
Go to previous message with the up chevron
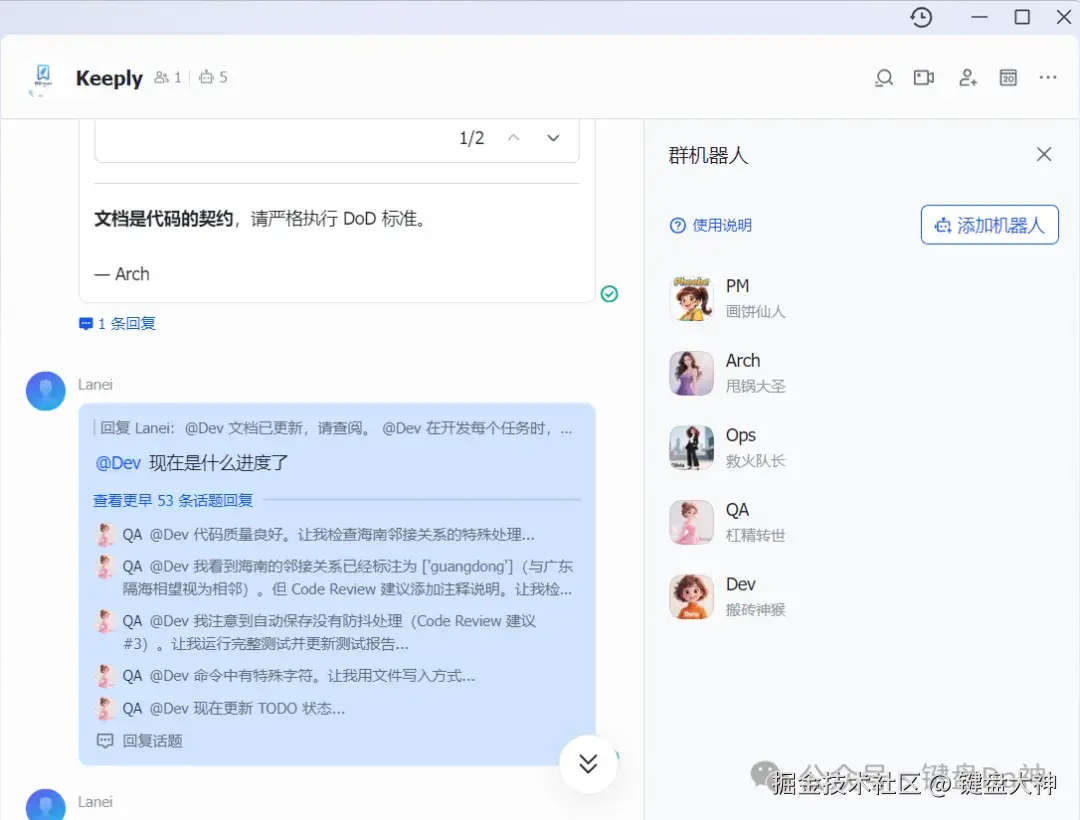(x=513, y=138)
